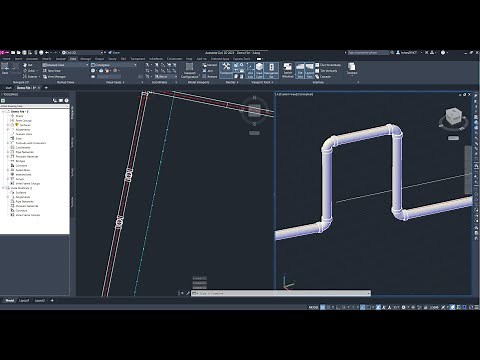This screenshot has width=480, height=360.
Task: Click the Corridors icon under Demo file
Action: (12, 165)
